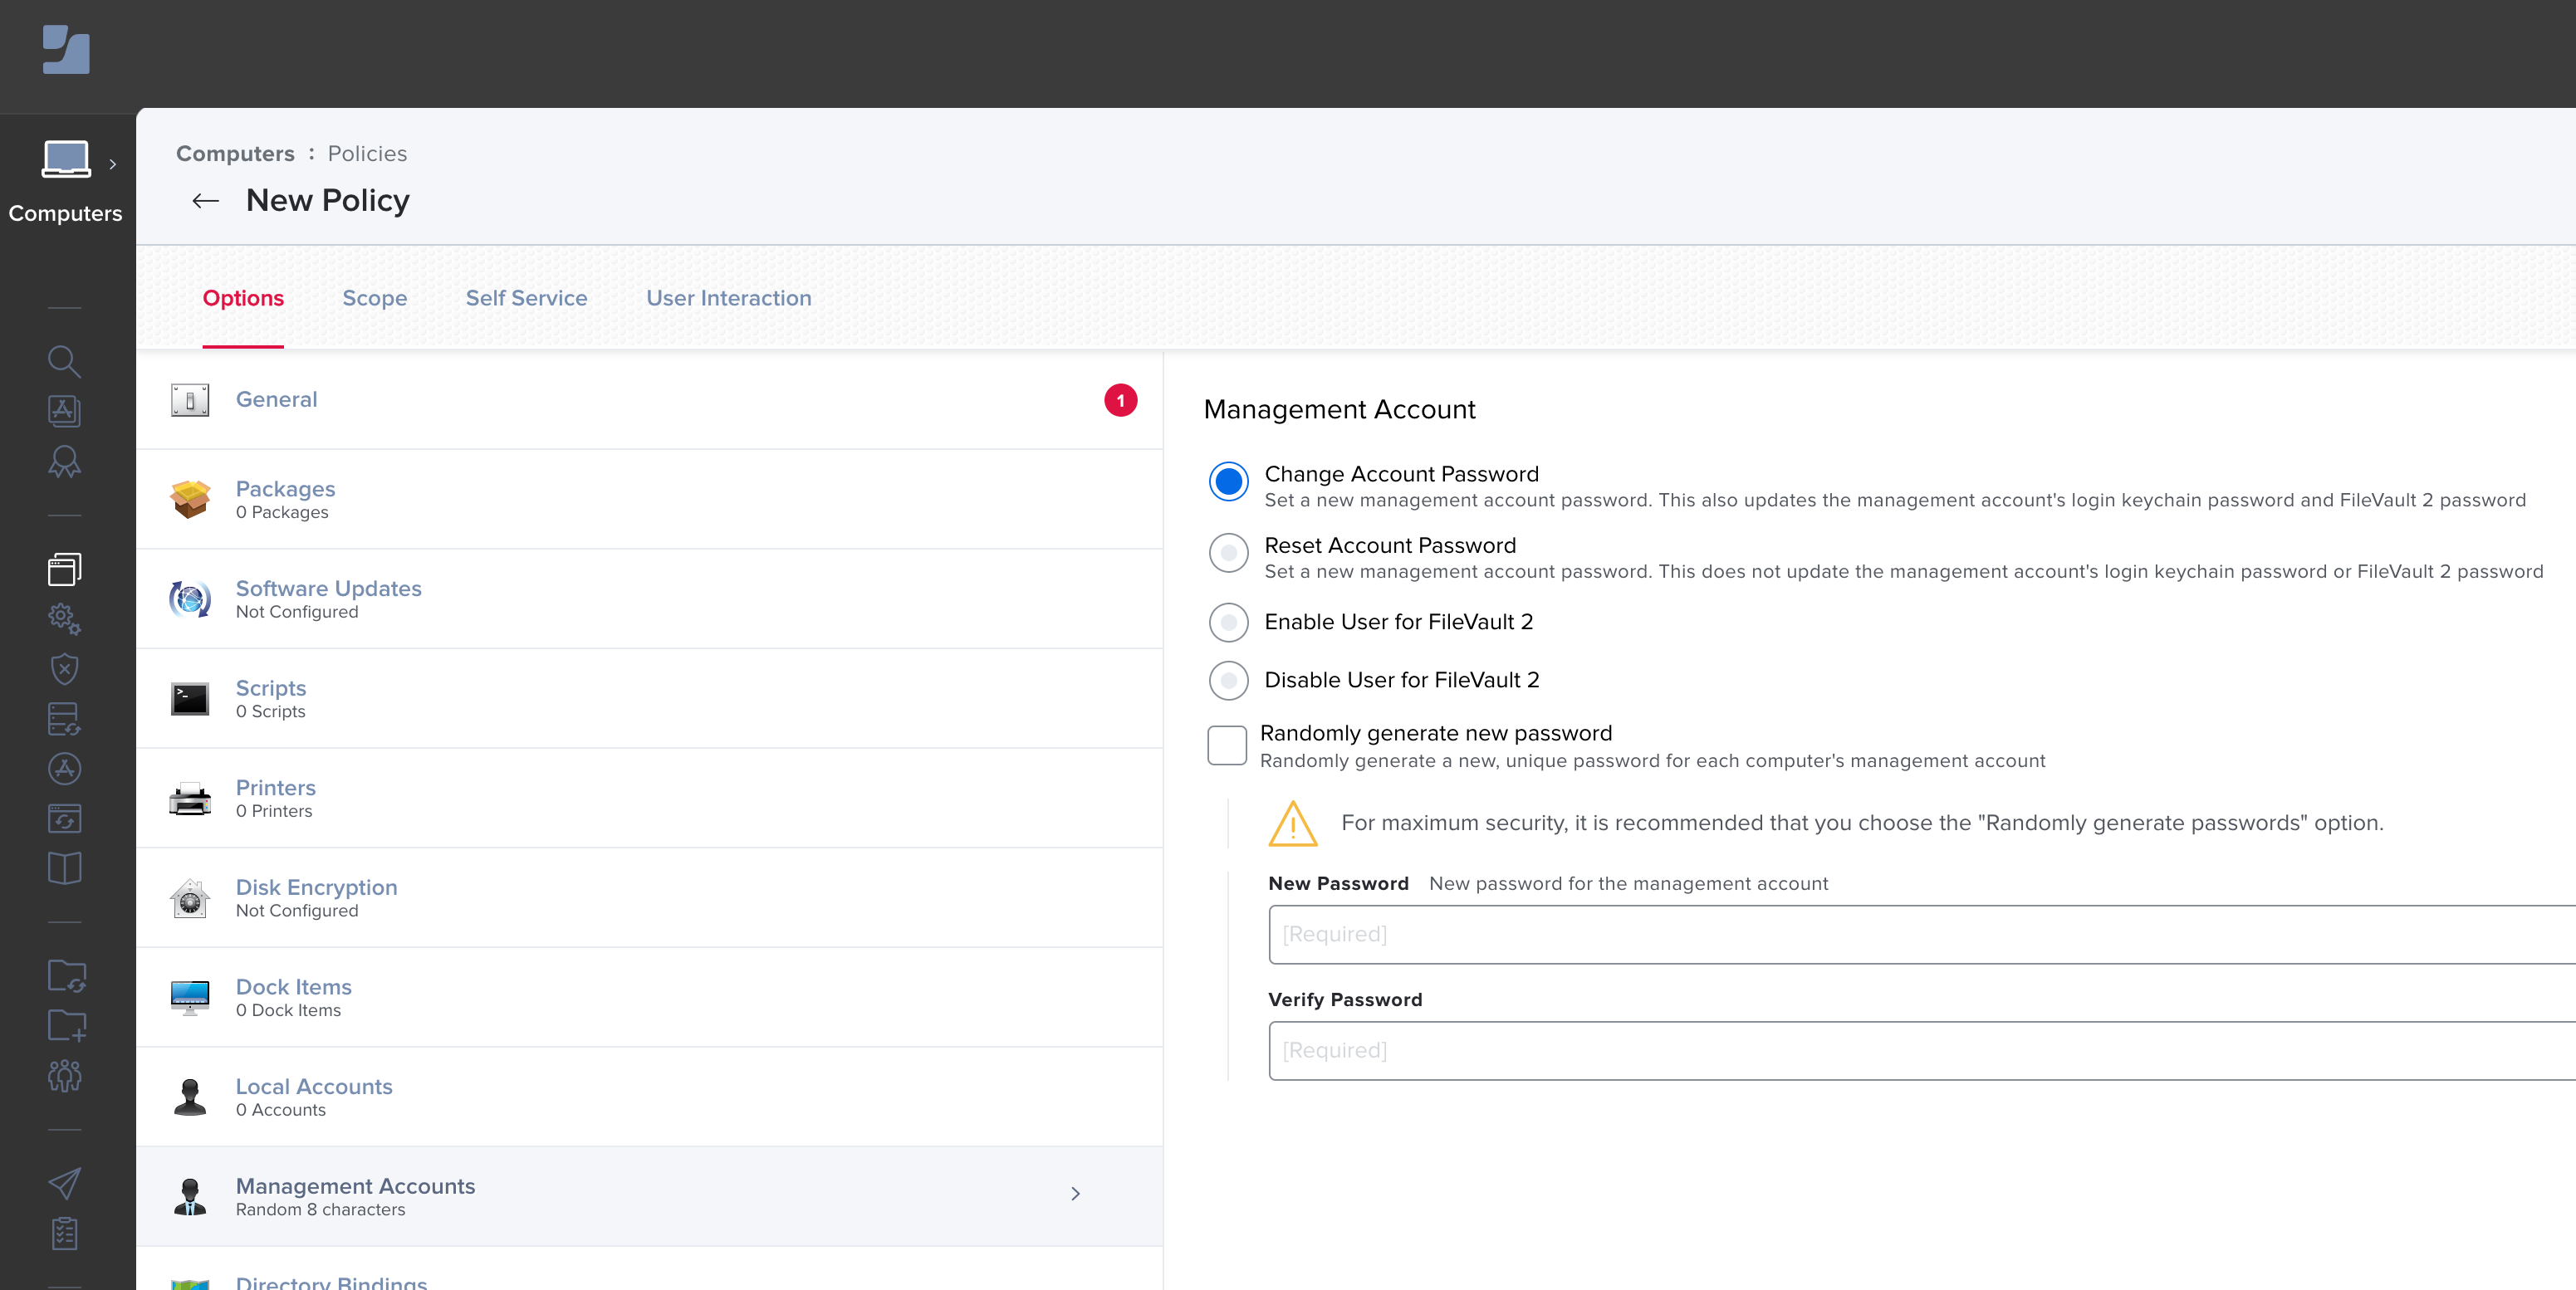This screenshot has height=1290, width=2576.
Task: Focus the Verify Password field
Action: tap(1922, 1051)
